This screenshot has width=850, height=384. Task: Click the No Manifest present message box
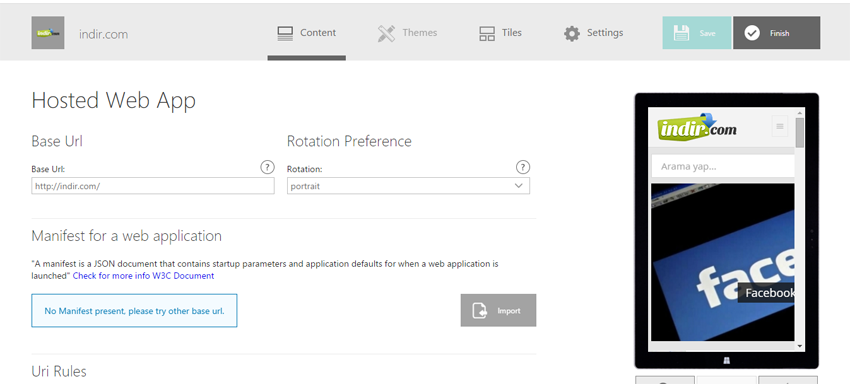pyautogui.click(x=134, y=311)
